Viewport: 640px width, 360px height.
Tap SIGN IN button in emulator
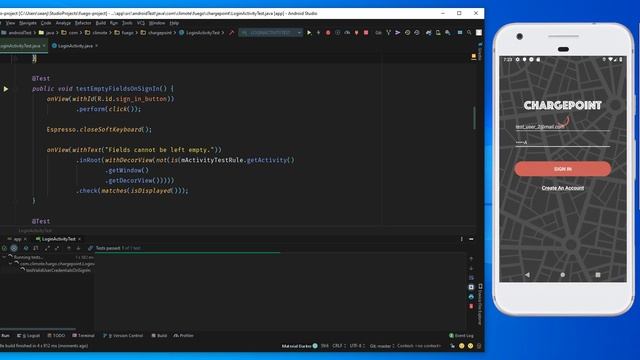click(562, 169)
